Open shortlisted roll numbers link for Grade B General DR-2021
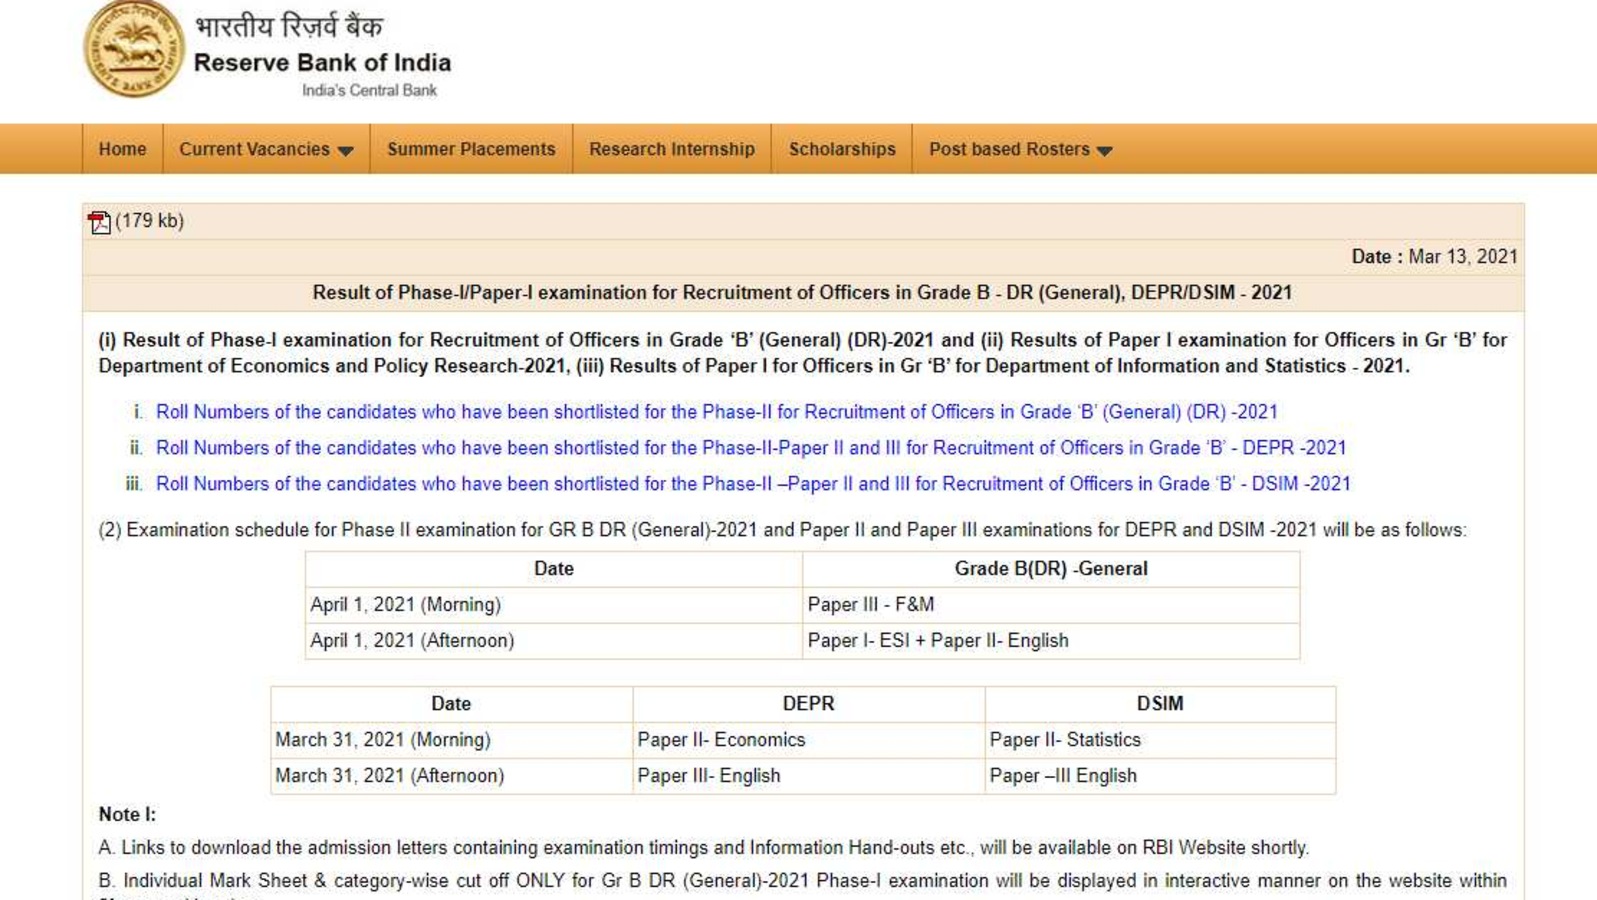This screenshot has width=1597, height=900. [x=717, y=412]
